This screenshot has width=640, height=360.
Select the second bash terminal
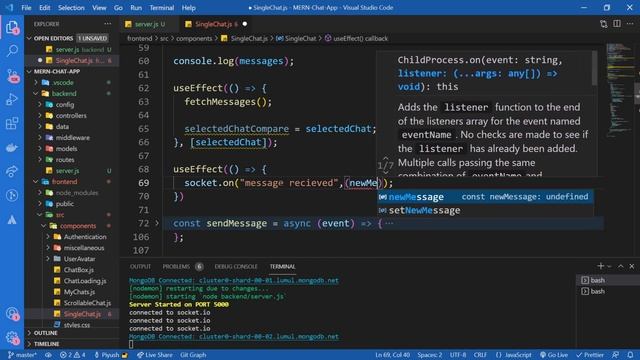coord(607,291)
